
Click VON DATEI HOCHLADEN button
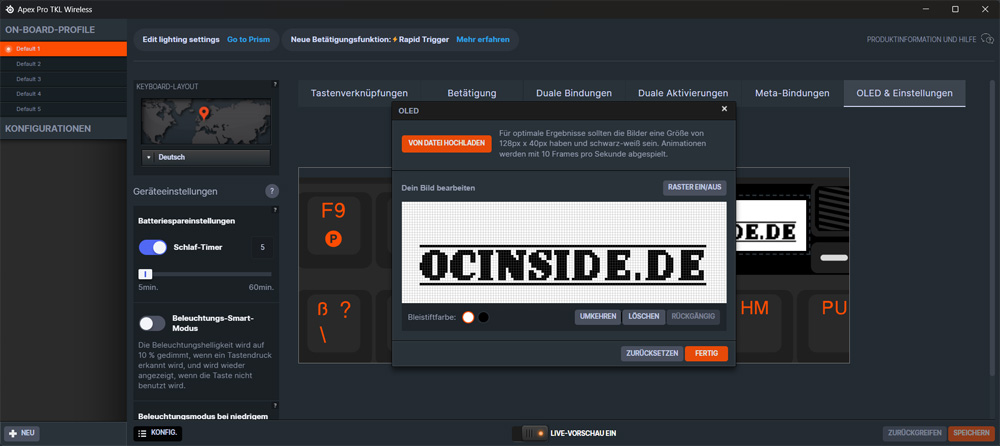pos(446,144)
